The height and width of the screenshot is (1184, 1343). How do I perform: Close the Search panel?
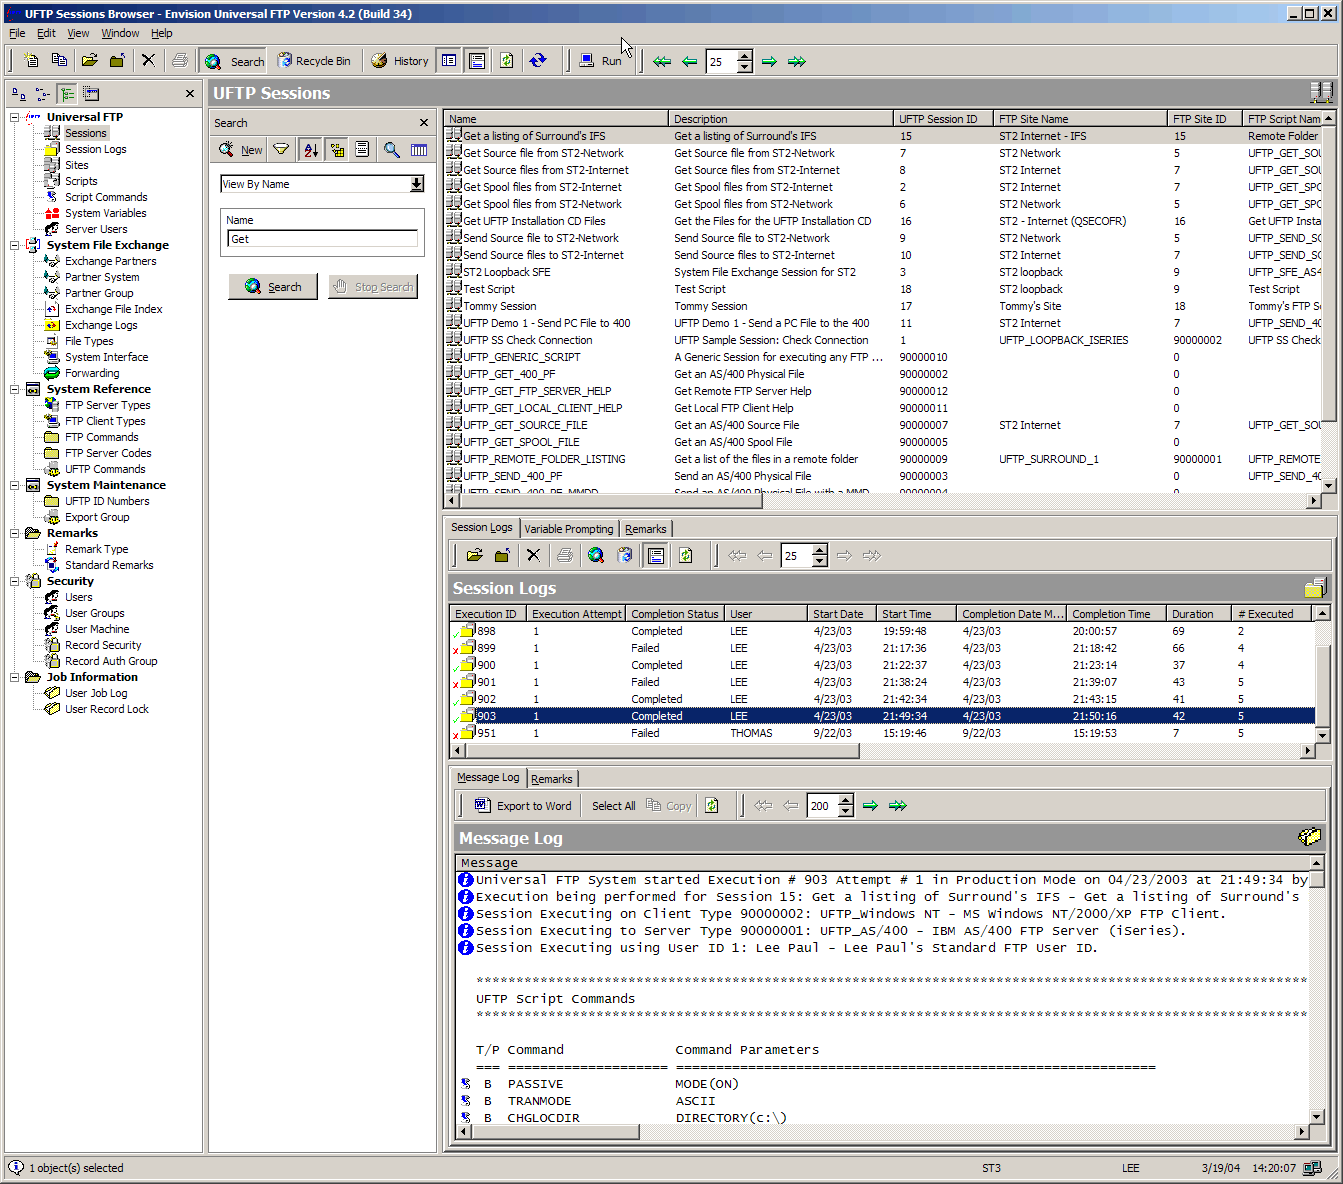[424, 123]
